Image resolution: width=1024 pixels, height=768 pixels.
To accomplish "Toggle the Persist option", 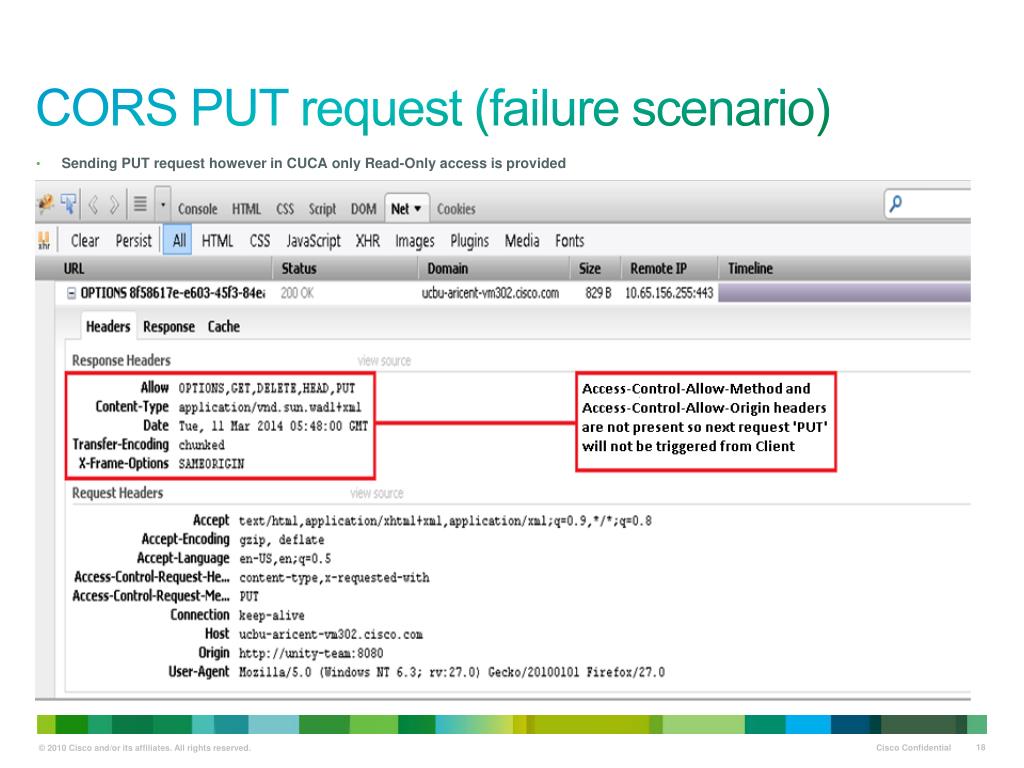I will click(133, 240).
